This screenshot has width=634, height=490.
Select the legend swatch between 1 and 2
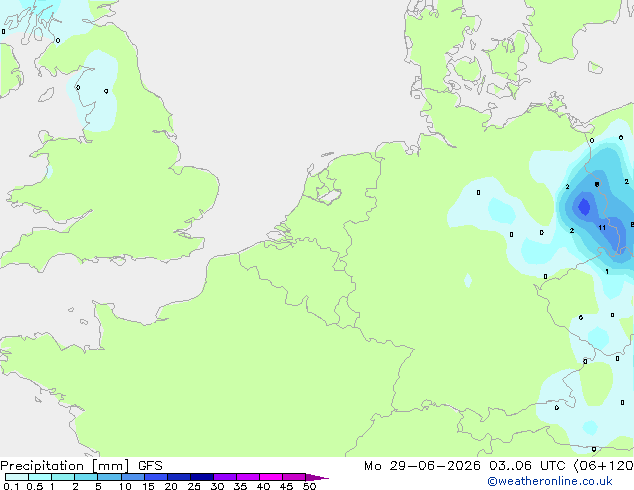[x=63, y=477]
